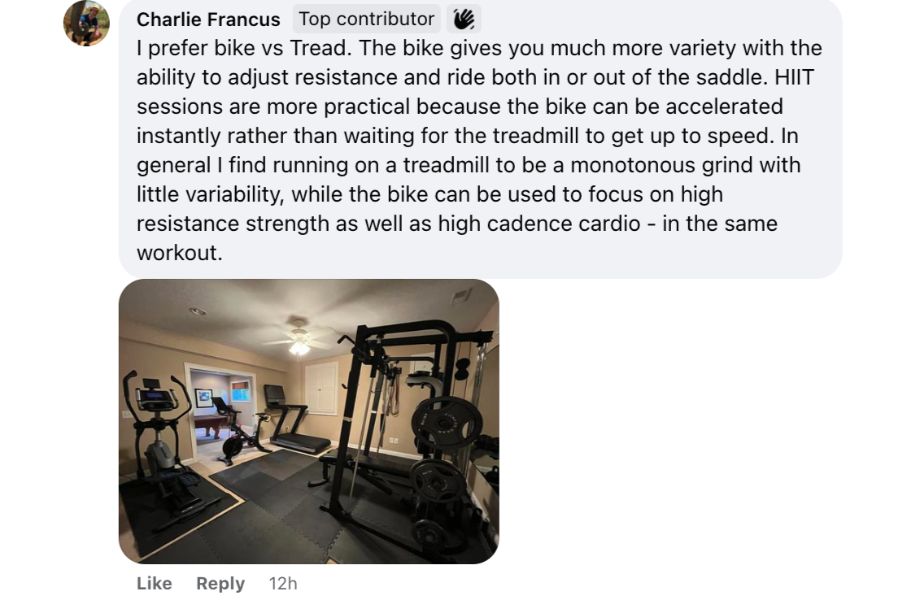Click Charlie Francus's profile avatar
920x600 pixels.
[x=87, y=19]
